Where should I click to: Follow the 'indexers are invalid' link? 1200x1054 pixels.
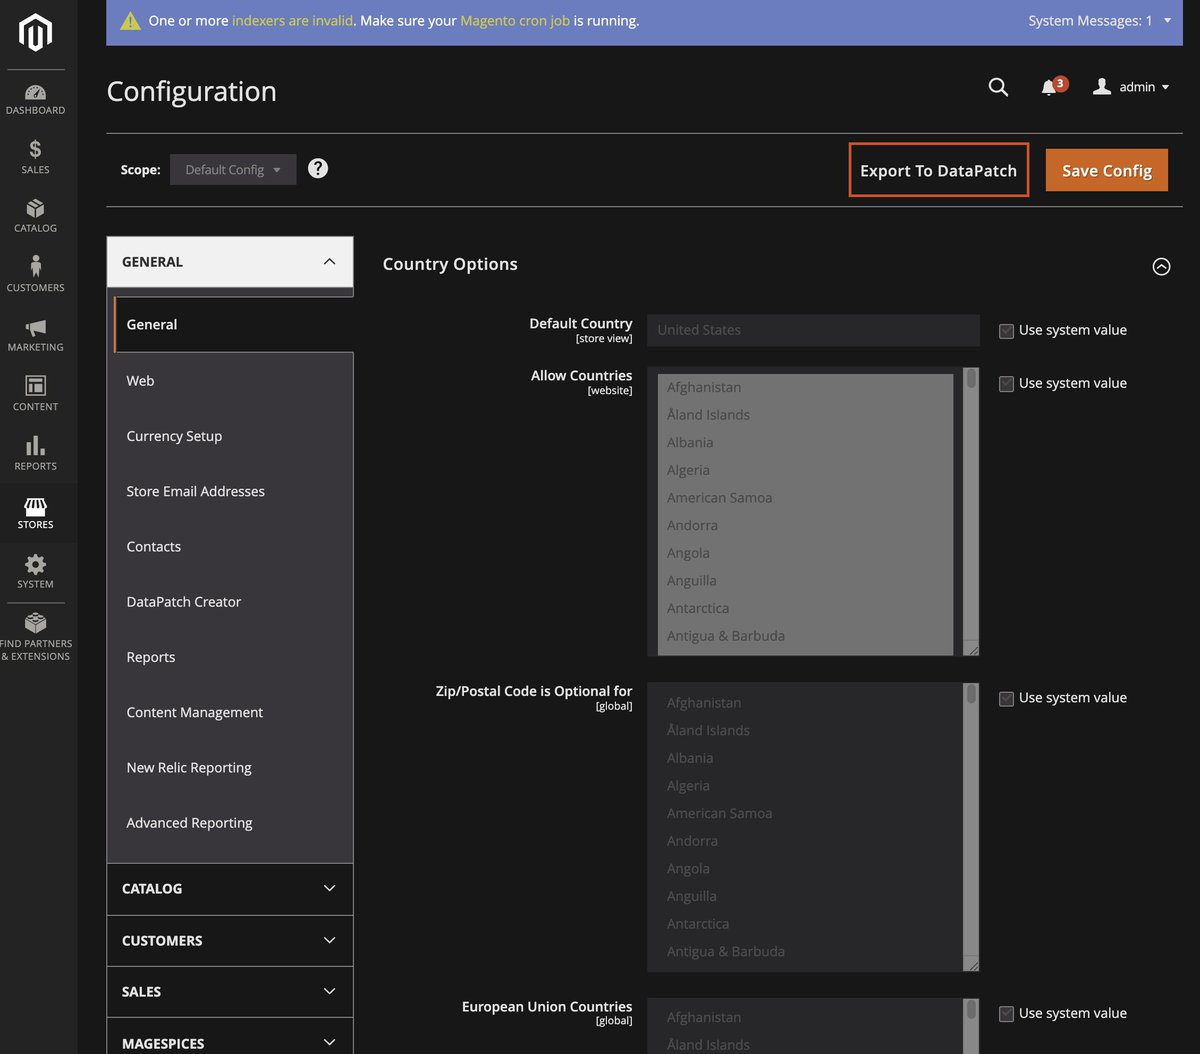[292, 20]
